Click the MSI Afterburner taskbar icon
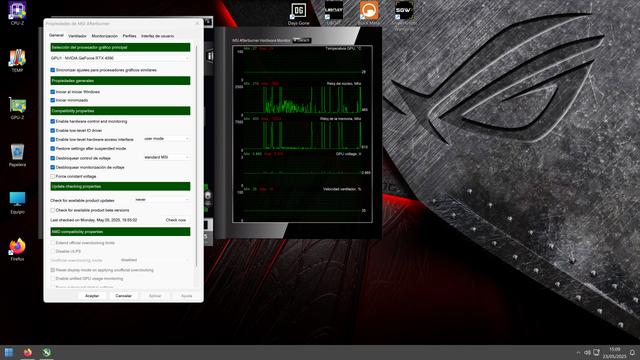The image size is (640, 360). [x=47, y=352]
